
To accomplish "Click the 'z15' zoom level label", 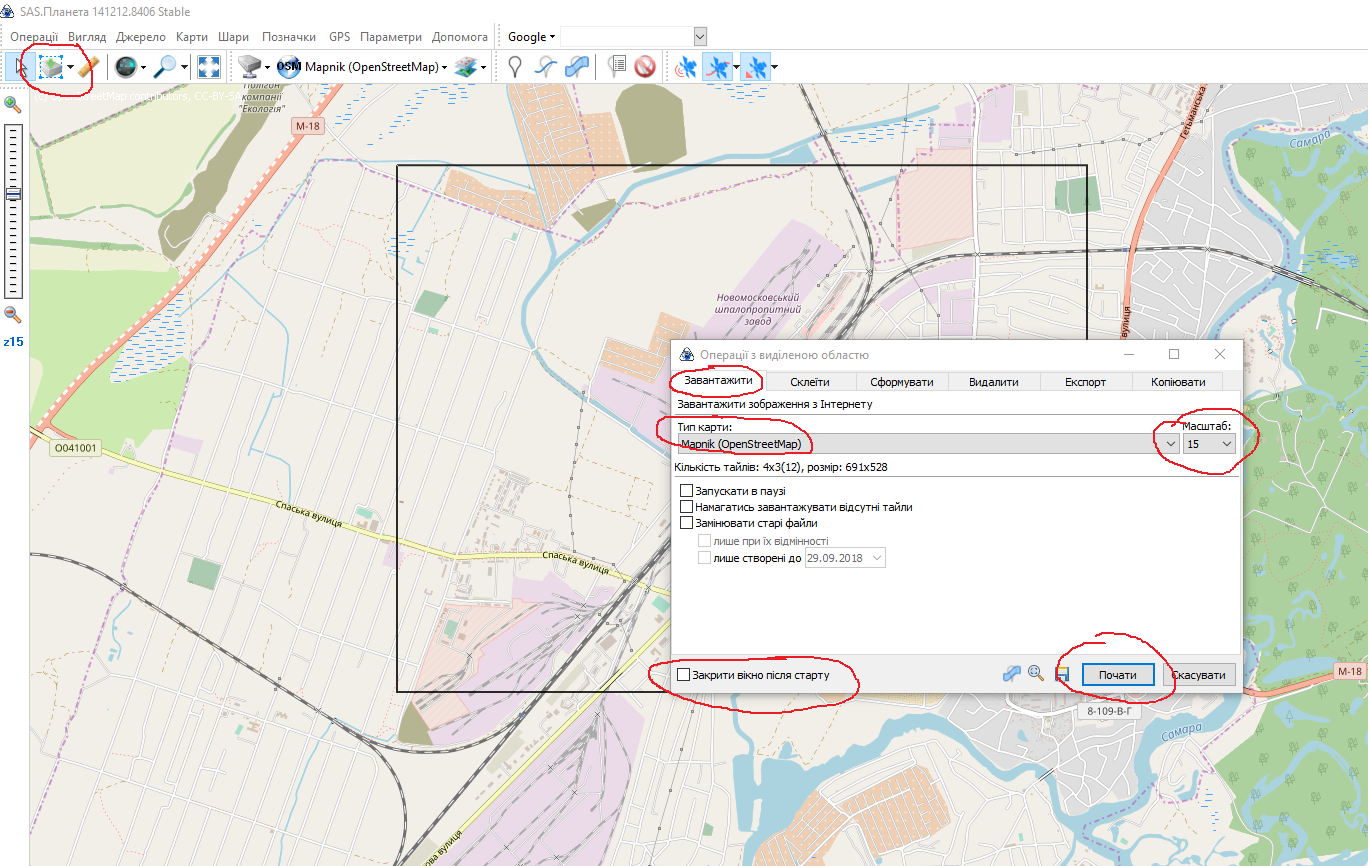I will click(13, 342).
